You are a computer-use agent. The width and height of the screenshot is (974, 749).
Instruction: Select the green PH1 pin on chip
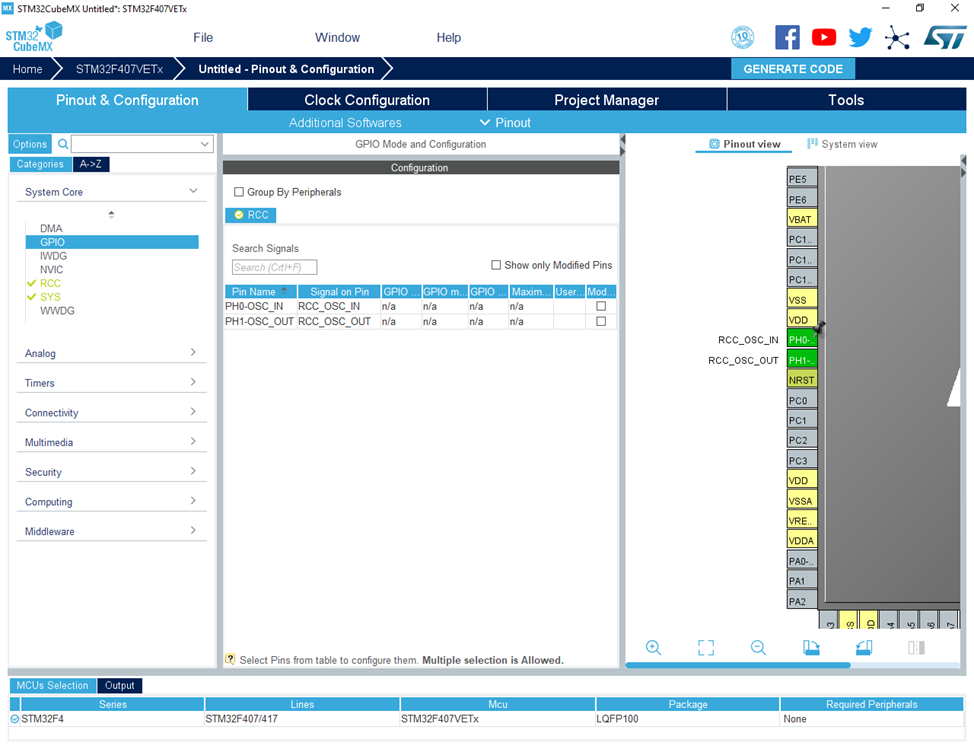coord(801,360)
